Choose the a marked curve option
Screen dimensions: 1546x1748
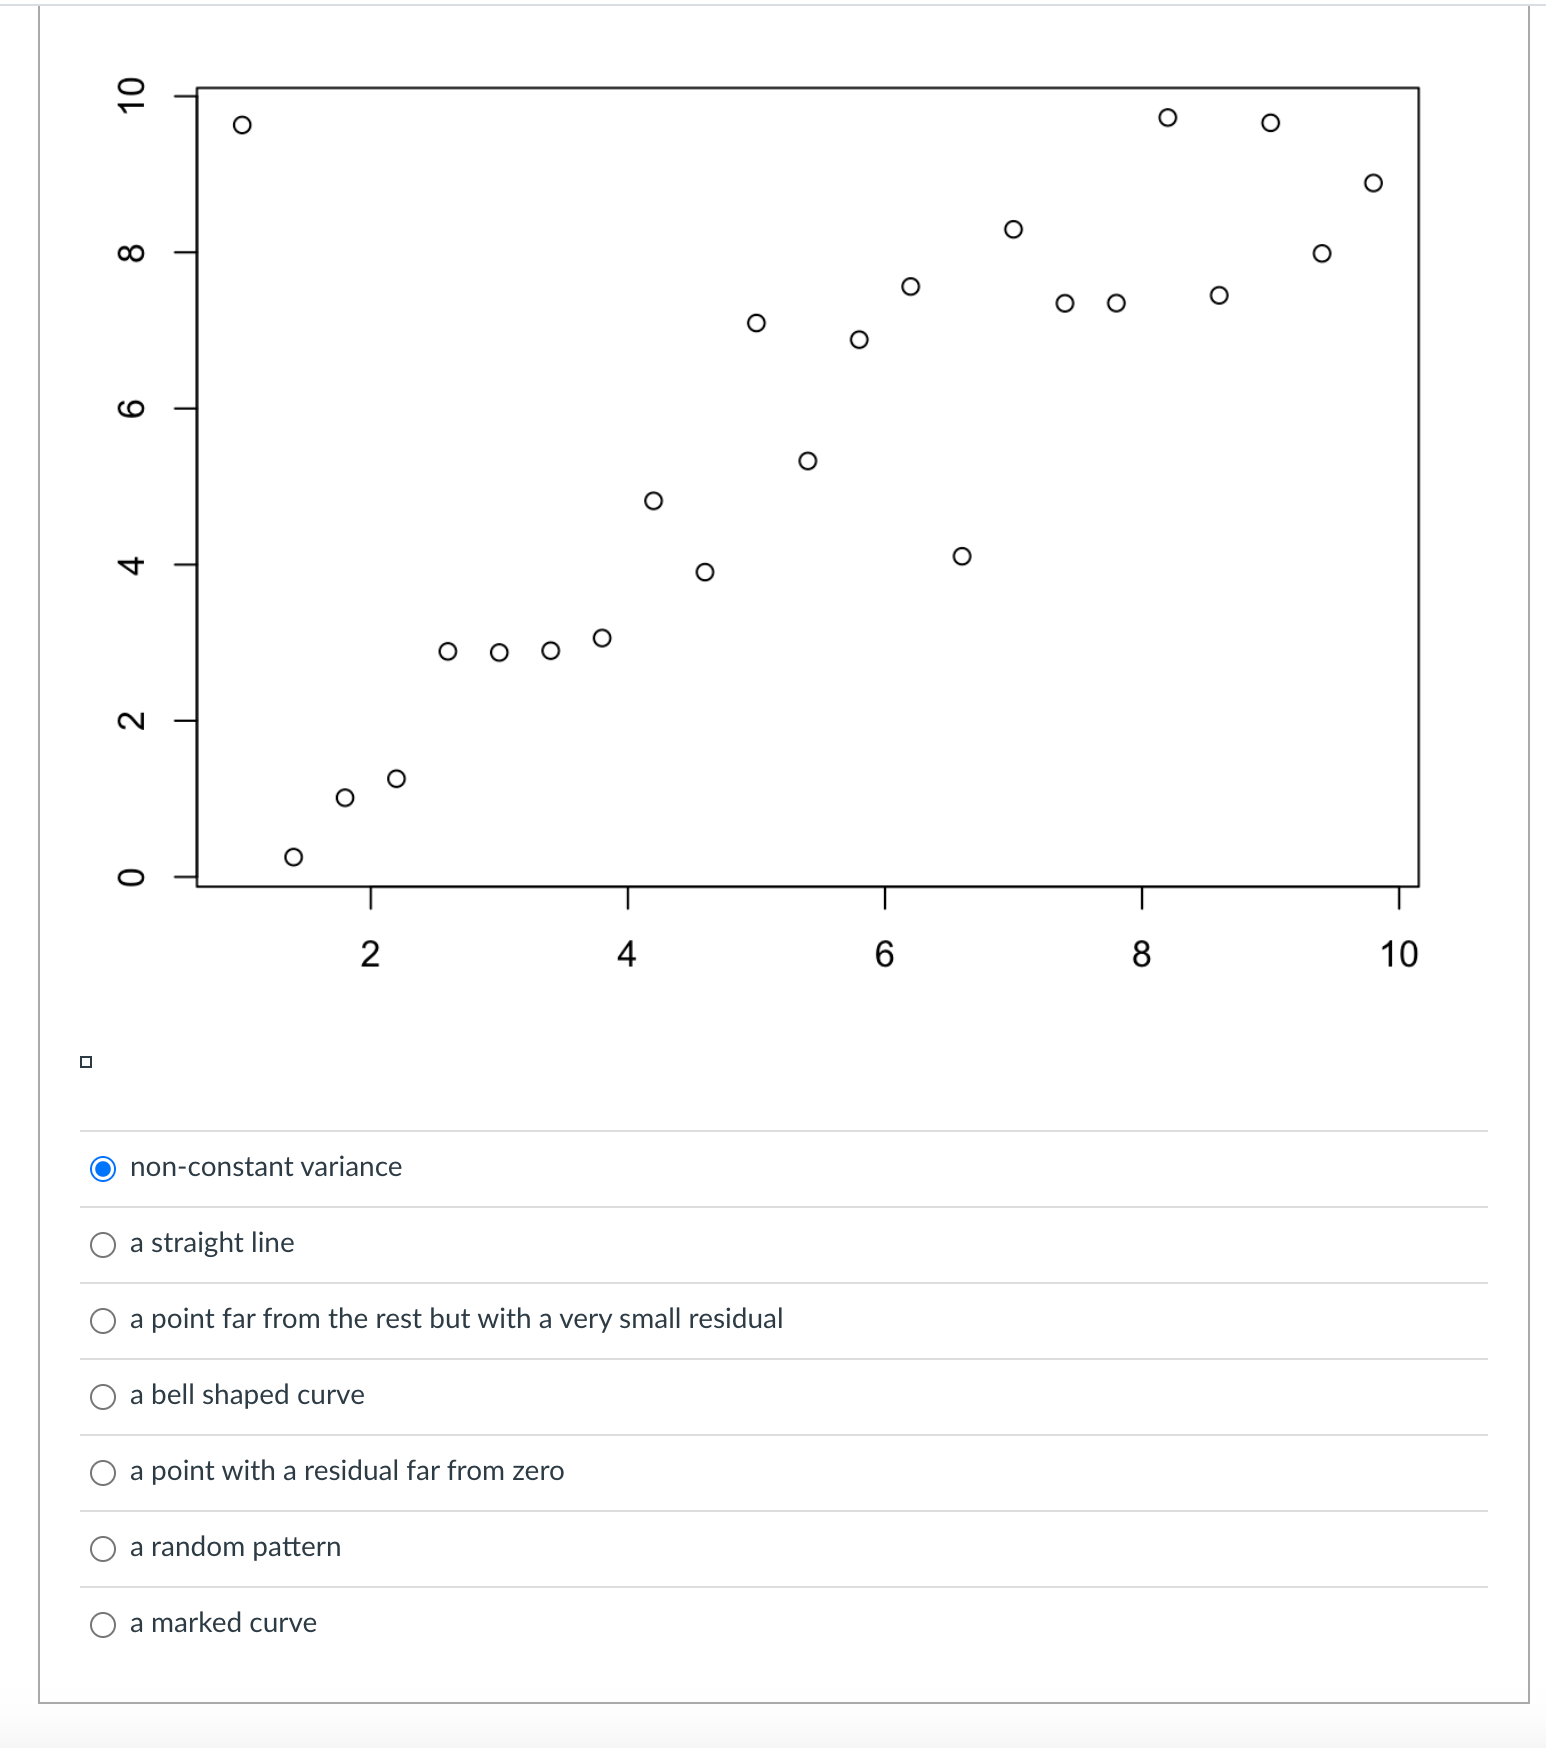coord(103,1625)
